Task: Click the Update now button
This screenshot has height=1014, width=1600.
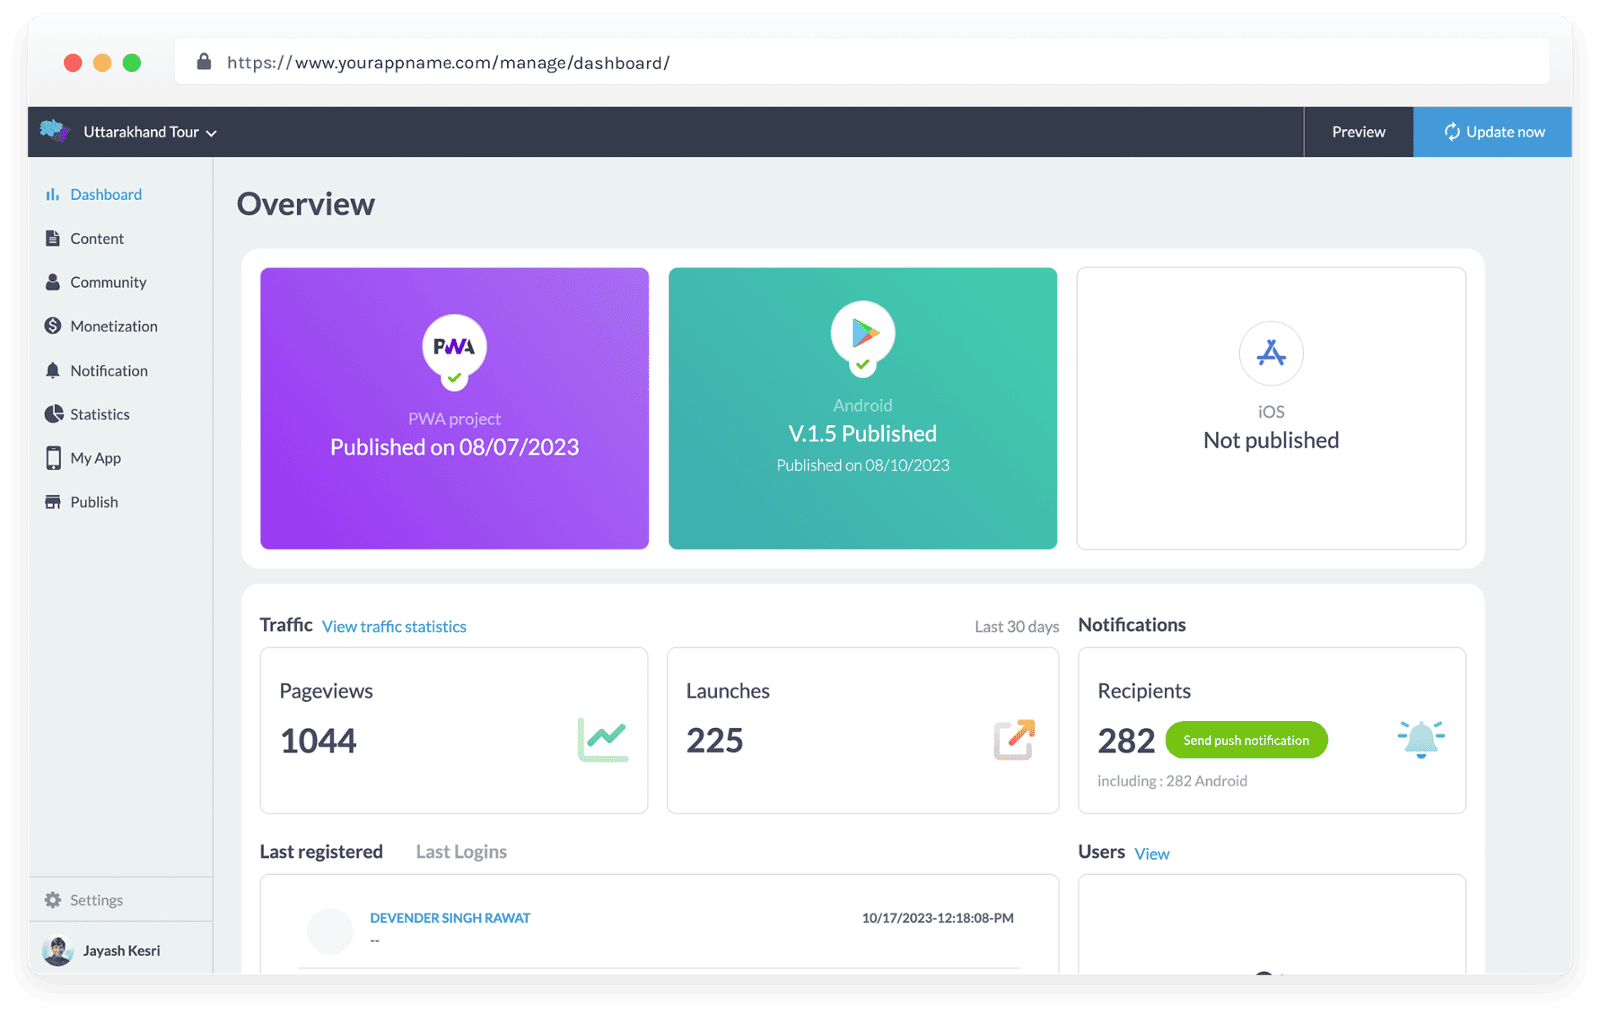Action: coord(1493,132)
